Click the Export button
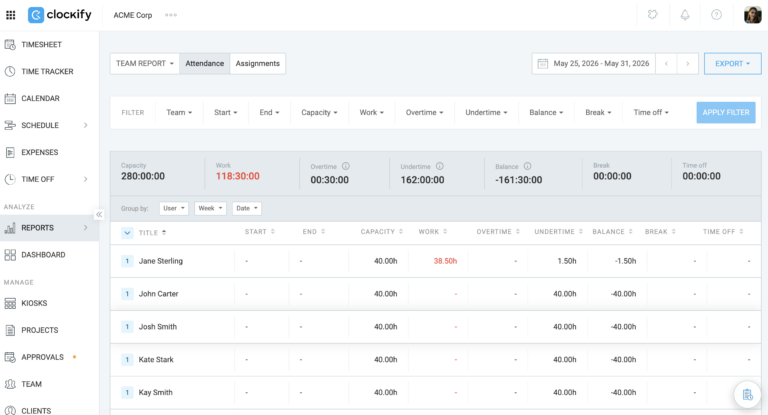 click(732, 64)
